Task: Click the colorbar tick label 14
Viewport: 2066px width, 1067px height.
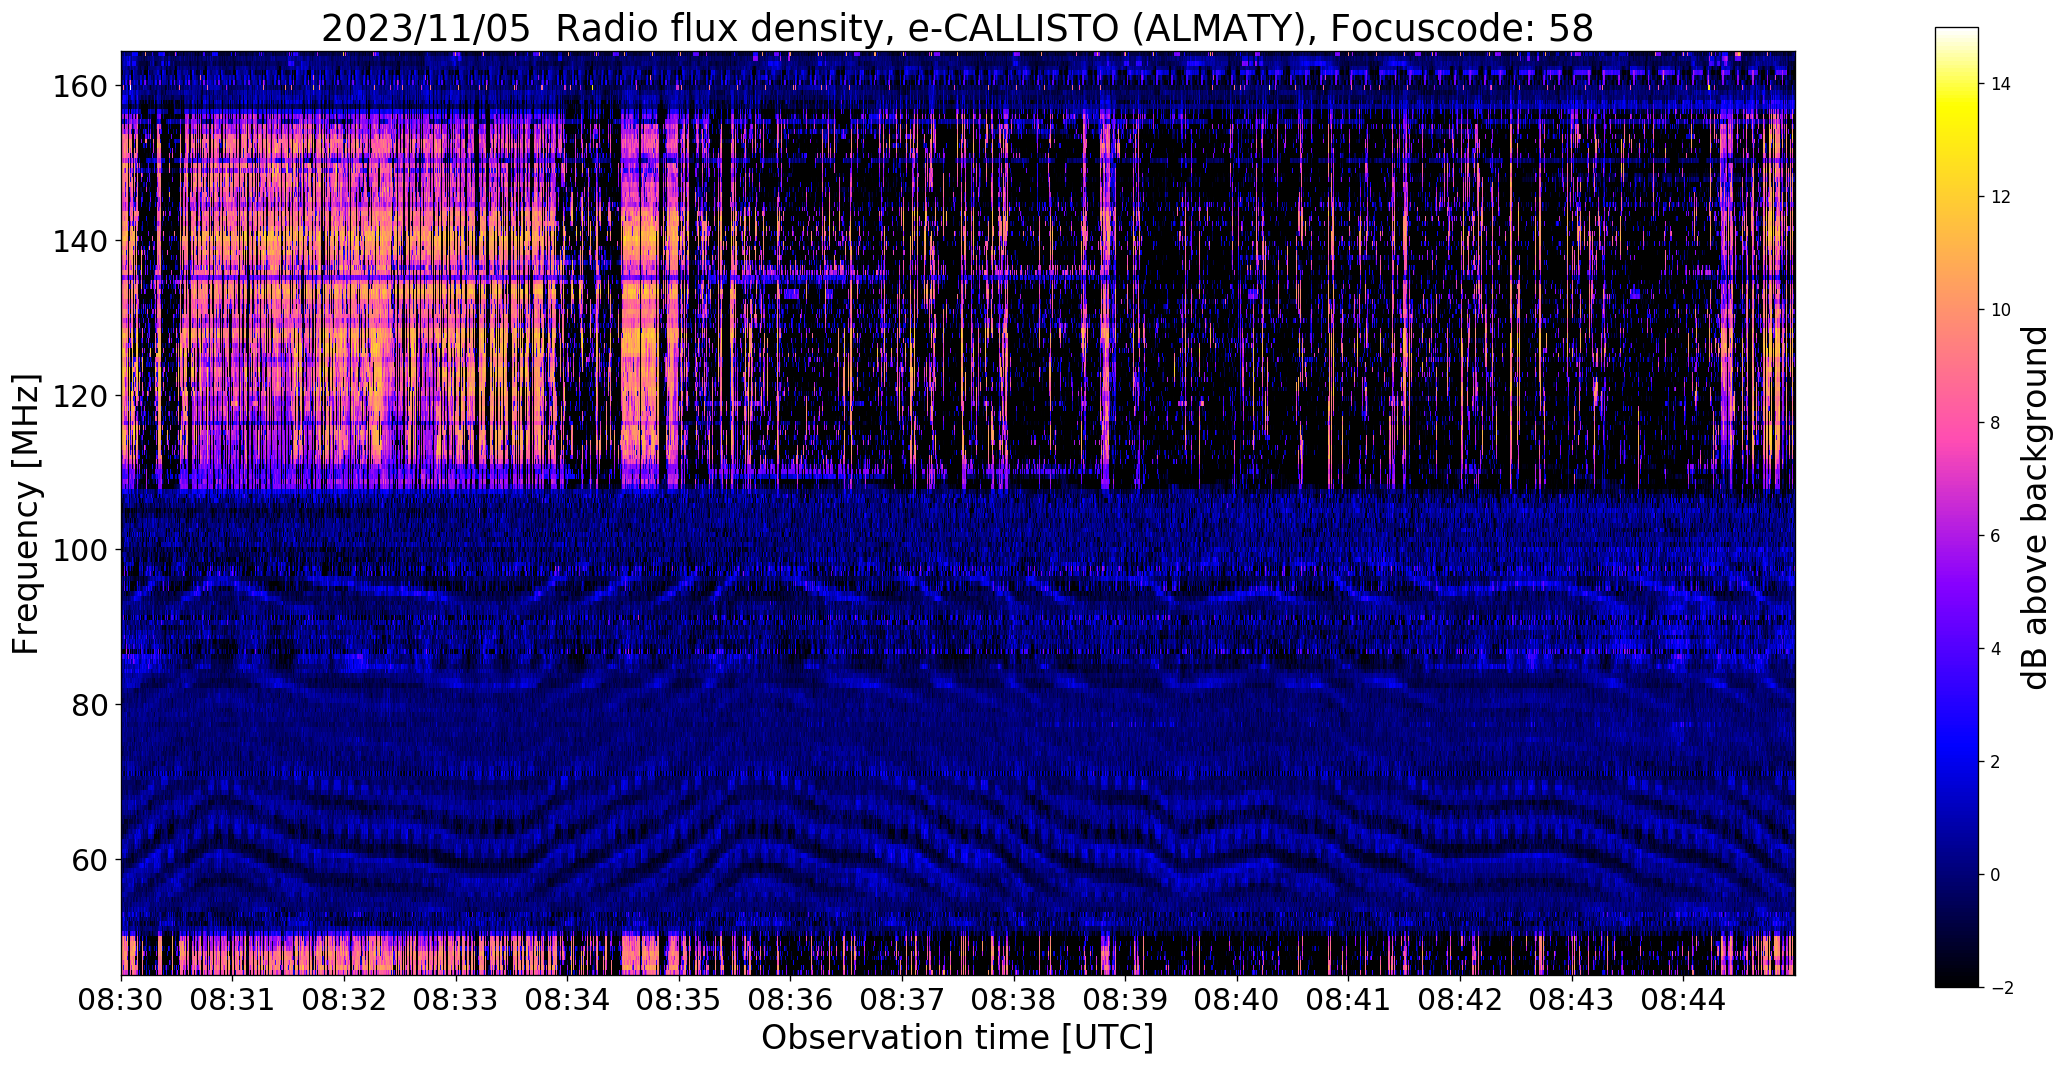Action: click(2001, 84)
